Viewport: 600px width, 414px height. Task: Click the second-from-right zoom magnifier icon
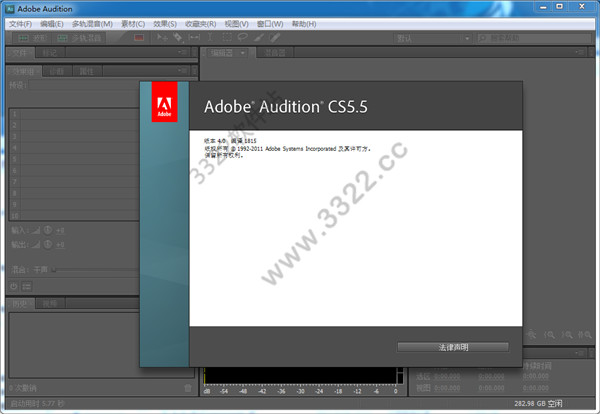pyautogui.click(x=567, y=335)
